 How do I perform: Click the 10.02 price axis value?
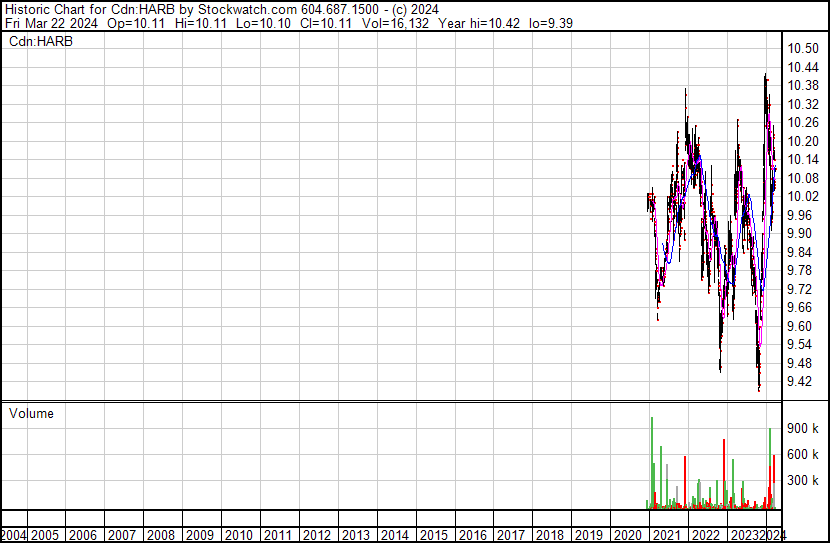pos(802,197)
